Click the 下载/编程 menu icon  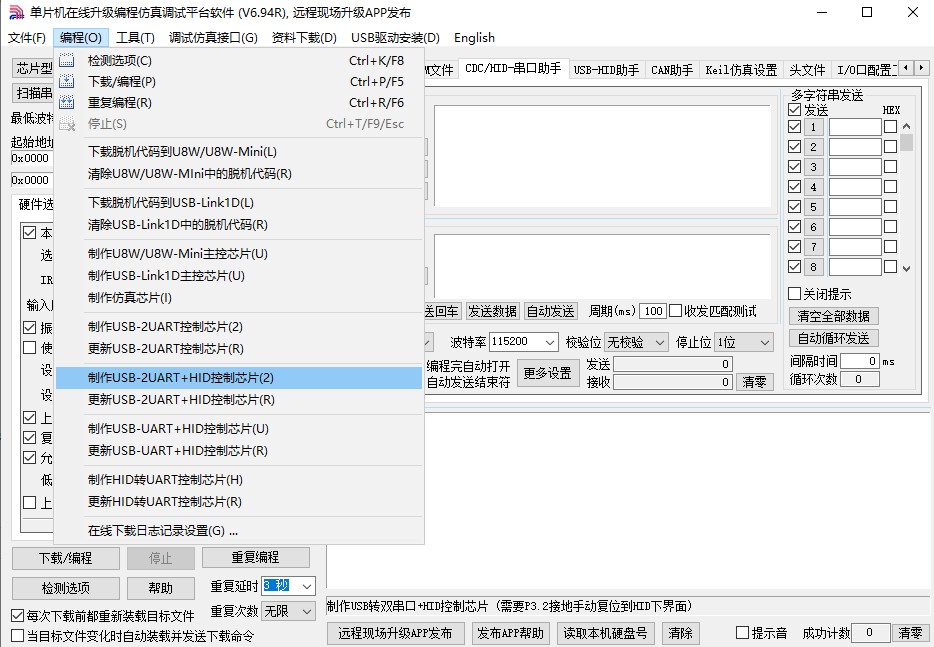[67, 82]
